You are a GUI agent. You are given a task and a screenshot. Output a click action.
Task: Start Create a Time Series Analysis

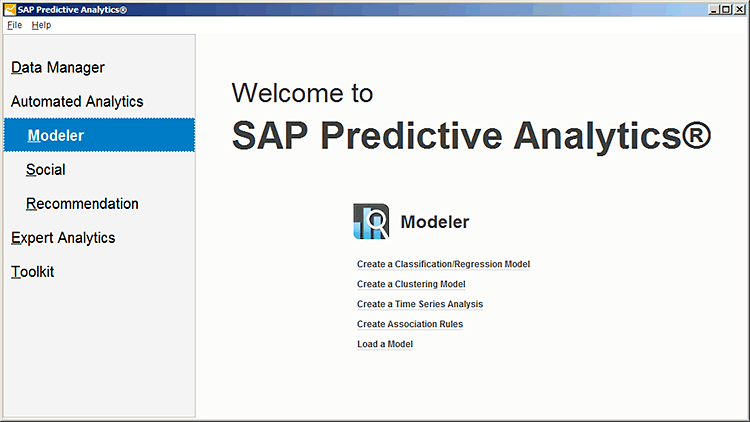420,304
